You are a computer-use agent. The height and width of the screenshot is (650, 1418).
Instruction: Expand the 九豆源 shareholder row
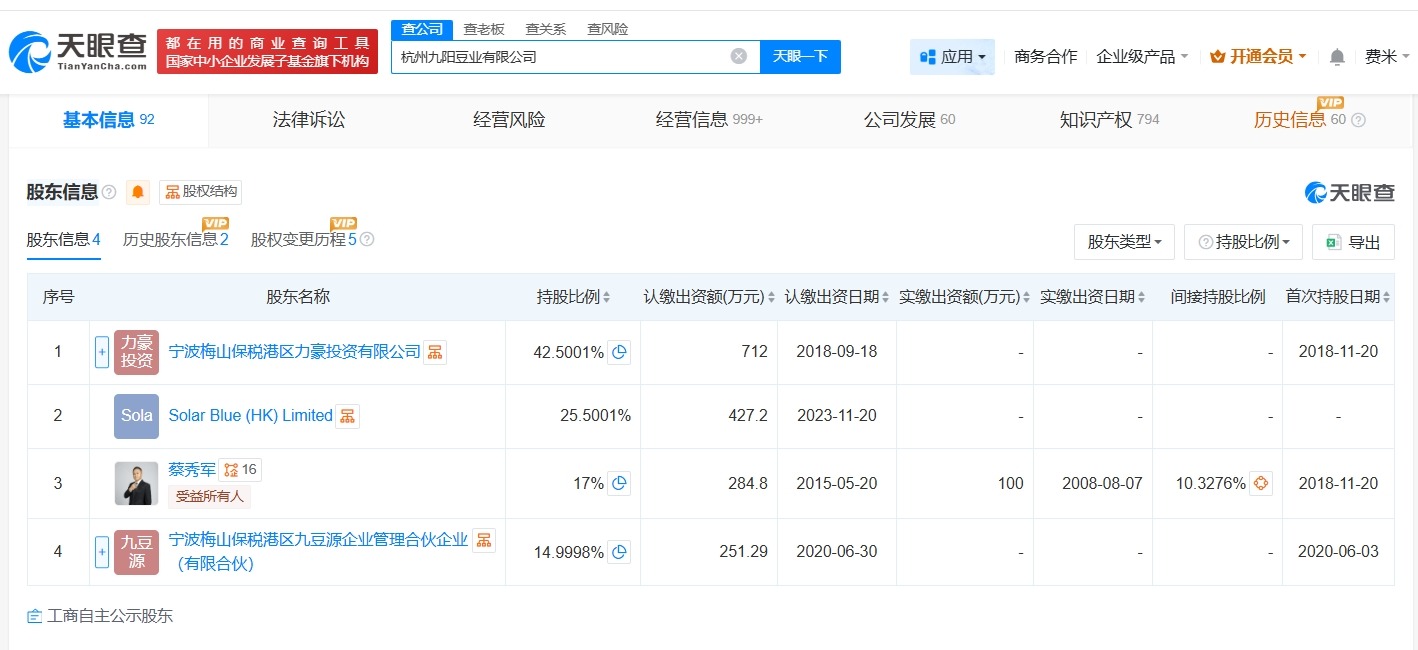(x=101, y=551)
